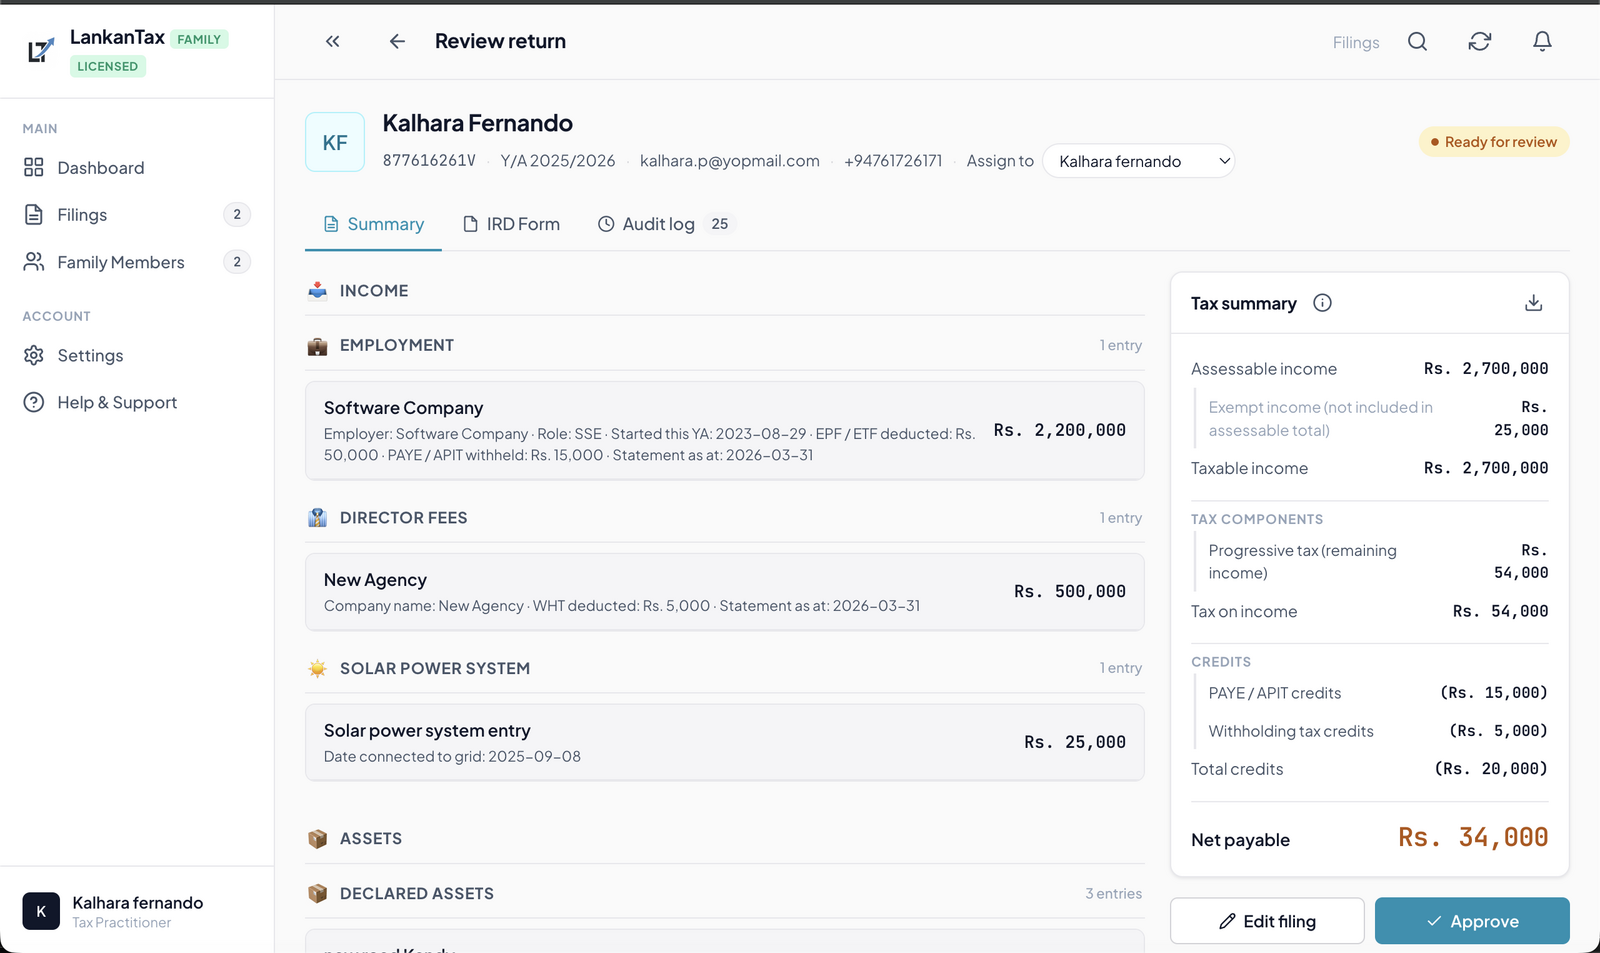The height and width of the screenshot is (953, 1600).
Task: Click Declared Assets 3 entries label
Action: (x=1113, y=894)
